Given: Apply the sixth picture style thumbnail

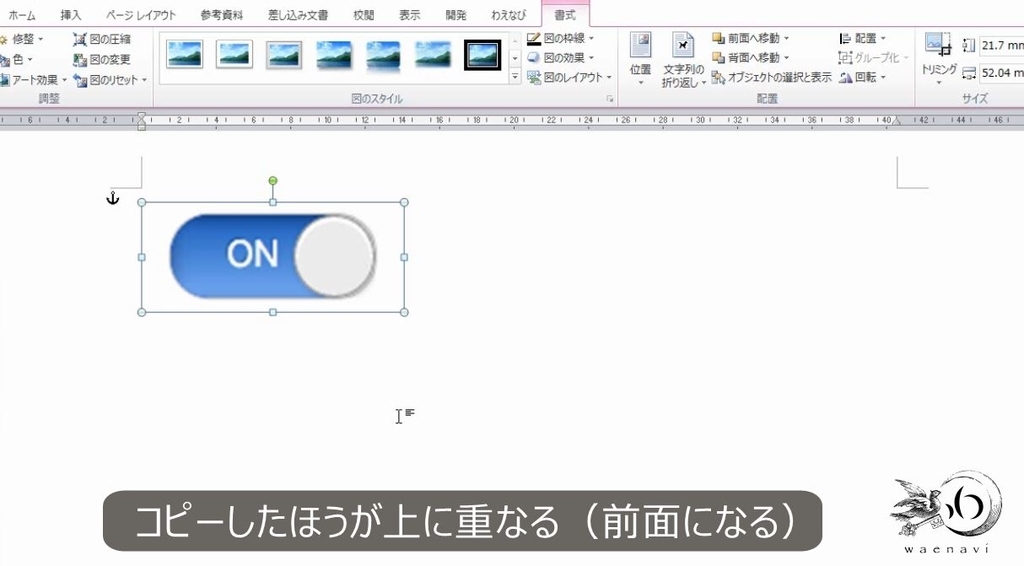Looking at the screenshot, I should point(432,55).
